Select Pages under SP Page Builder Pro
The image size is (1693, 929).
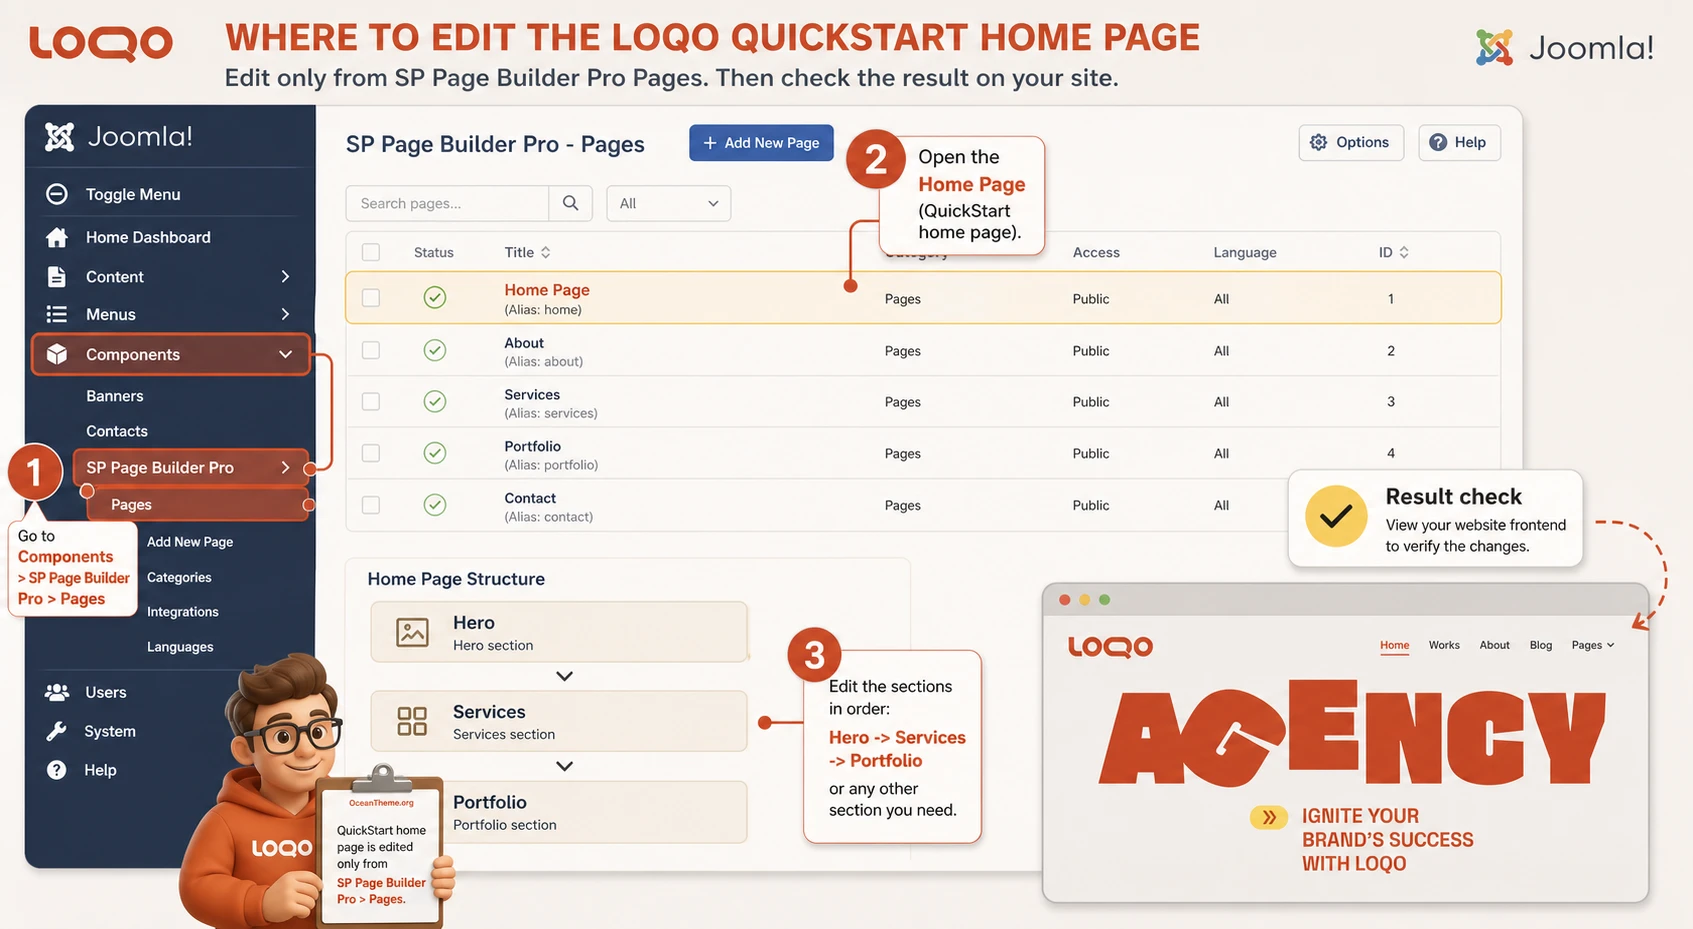pos(199,504)
